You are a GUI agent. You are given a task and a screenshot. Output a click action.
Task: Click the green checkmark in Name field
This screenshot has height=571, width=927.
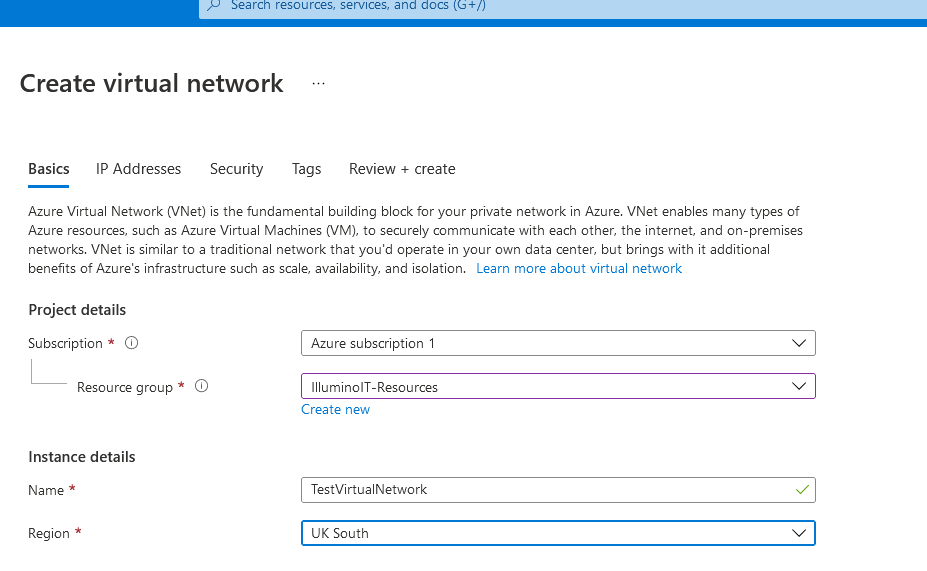[x=802, y=489]
